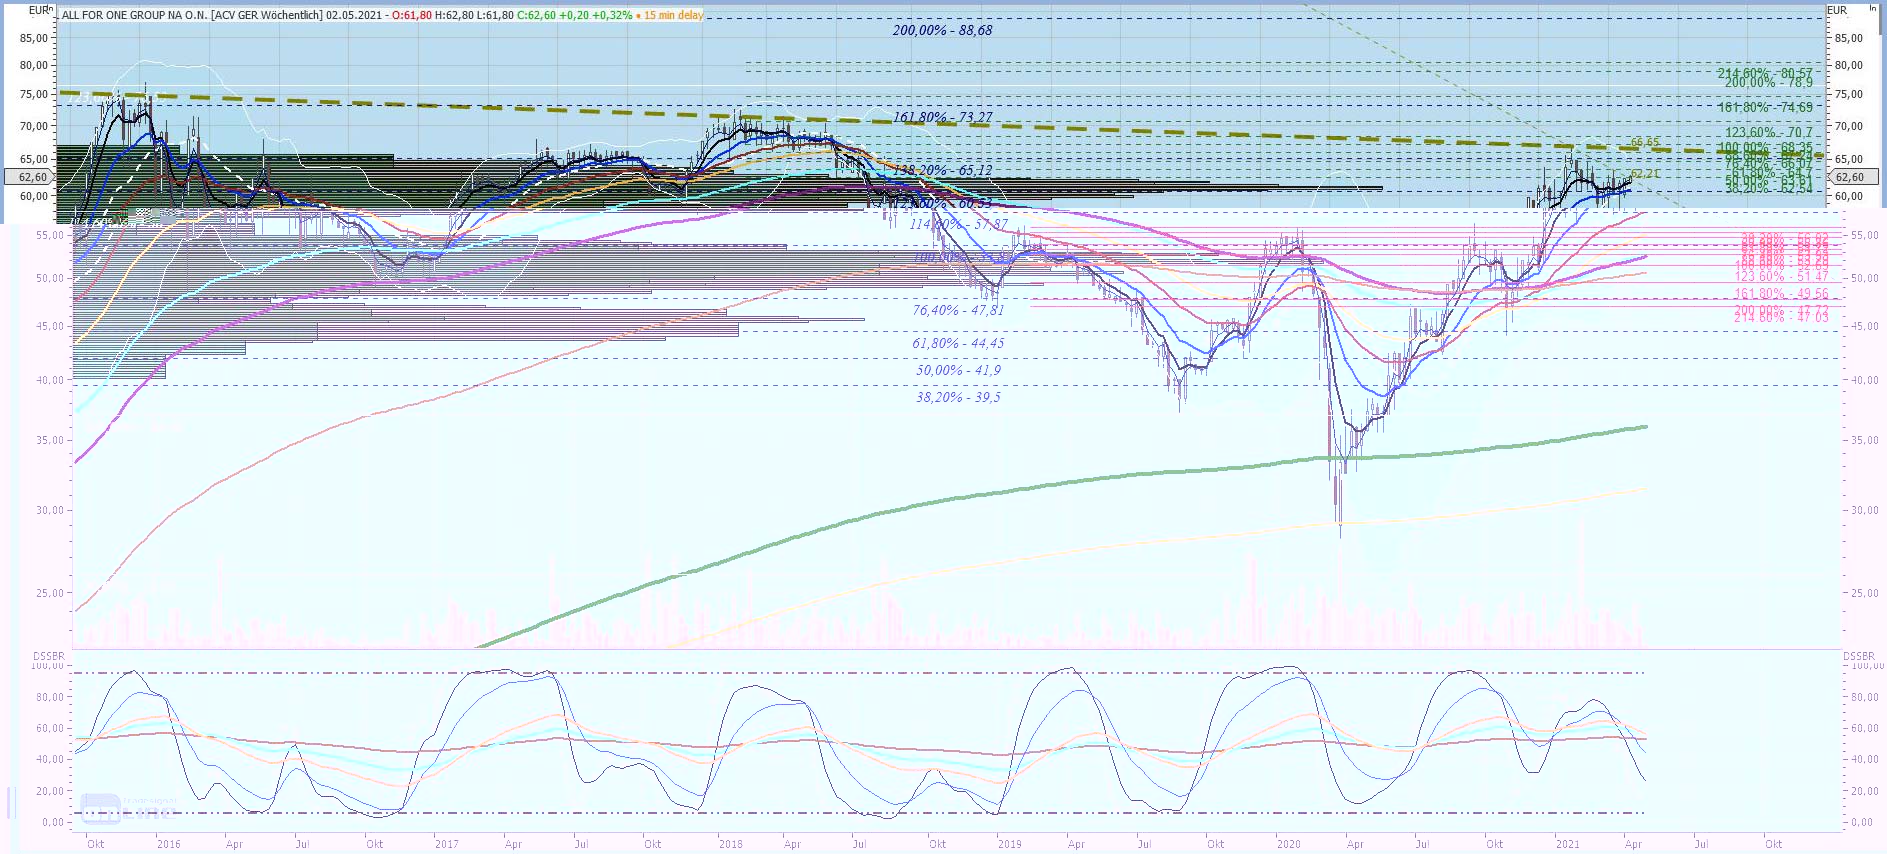
Task: Click the 2021 marker on time axis
Action: [x=1567, y=844]
